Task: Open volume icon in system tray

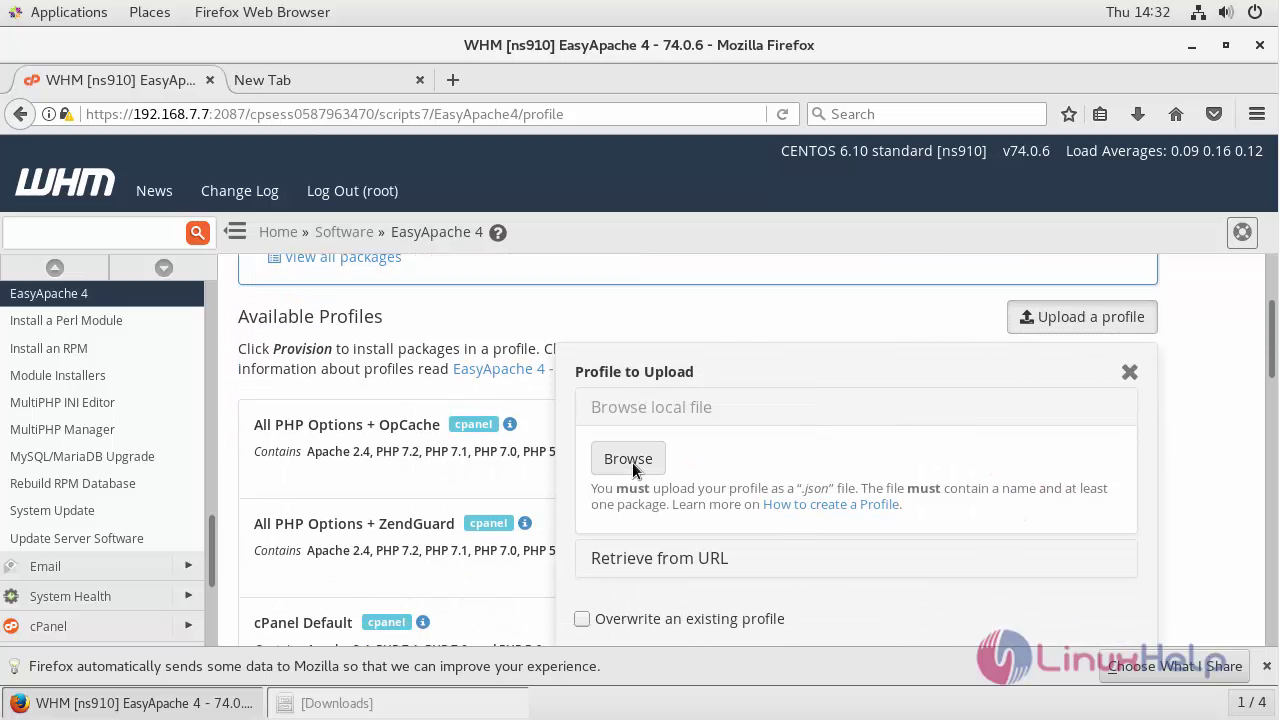Action: click(1227, 12)
